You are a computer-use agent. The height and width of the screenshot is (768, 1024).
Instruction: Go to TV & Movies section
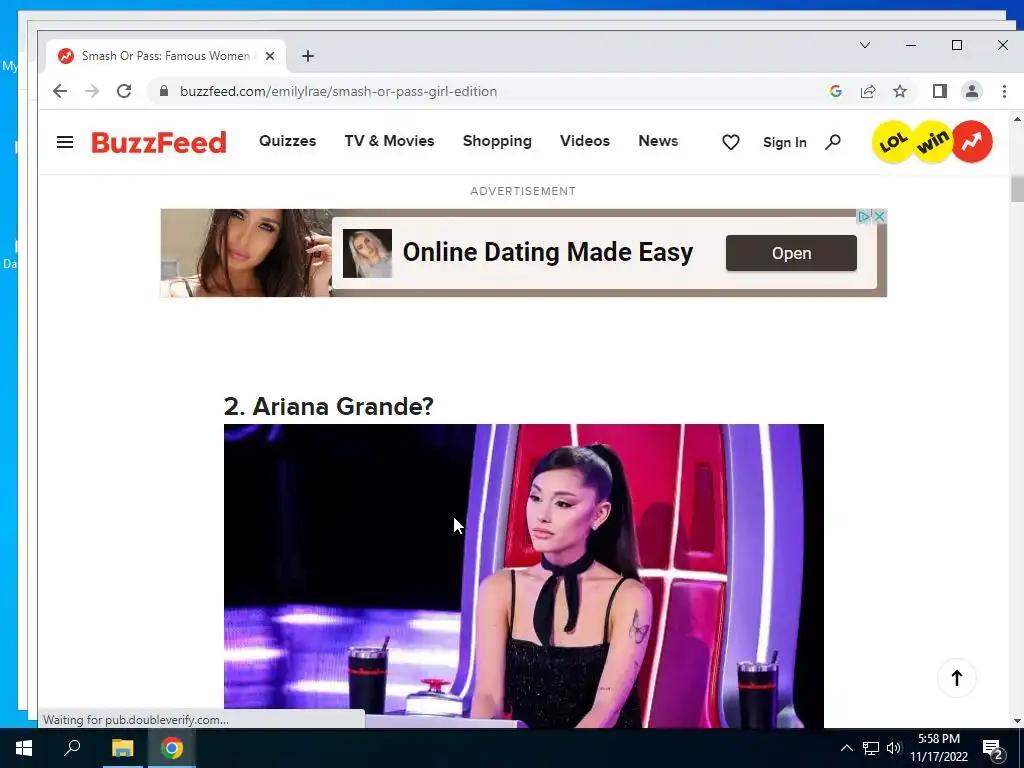click(x=389, y=141)
